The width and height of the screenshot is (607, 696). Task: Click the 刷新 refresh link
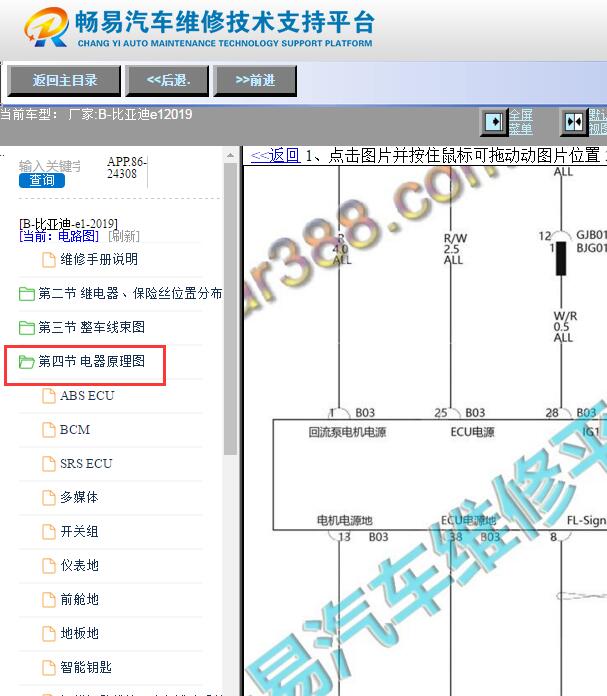pyautogui.click(x=124, y=236)
